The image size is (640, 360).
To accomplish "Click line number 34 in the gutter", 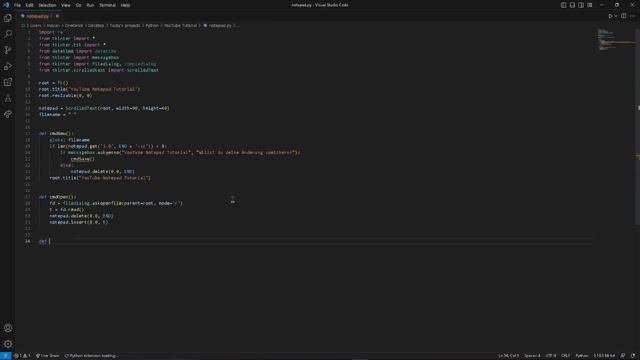I will (x=27, y=242).
